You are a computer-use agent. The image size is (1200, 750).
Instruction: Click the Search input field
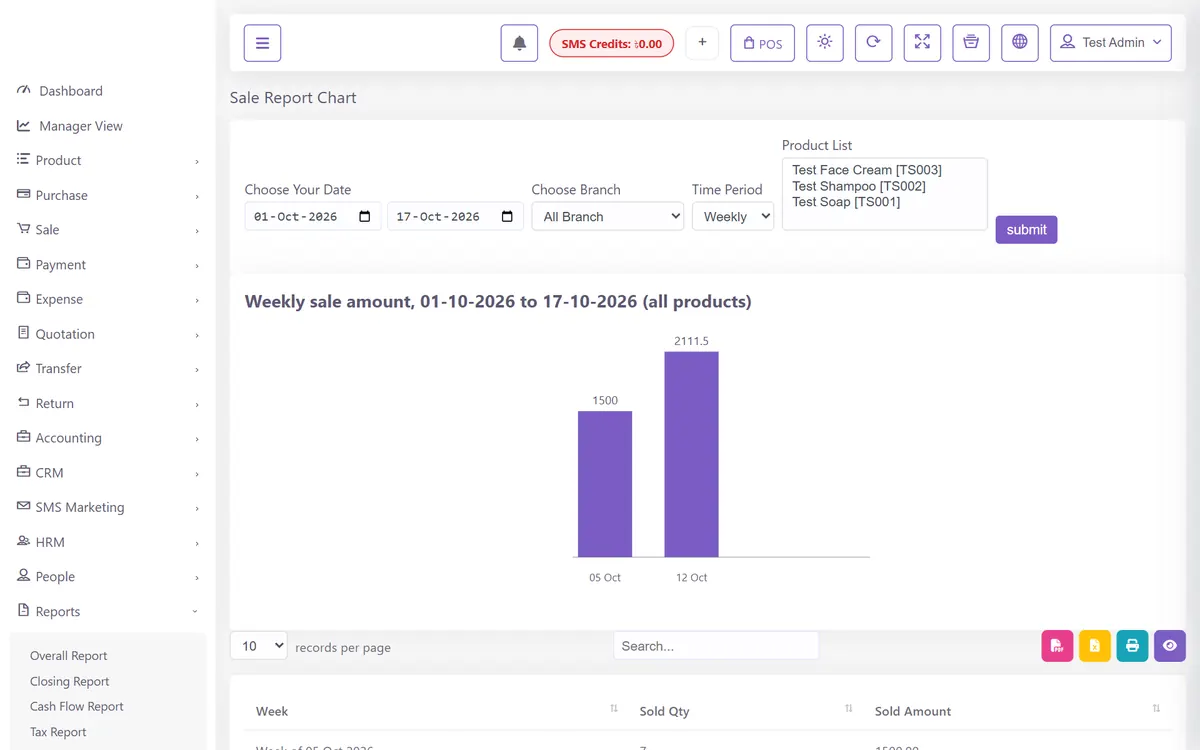[716, 646]
